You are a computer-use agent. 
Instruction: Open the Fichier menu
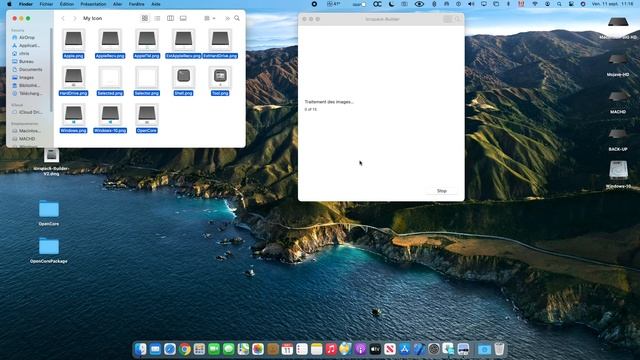click(46, 4)
